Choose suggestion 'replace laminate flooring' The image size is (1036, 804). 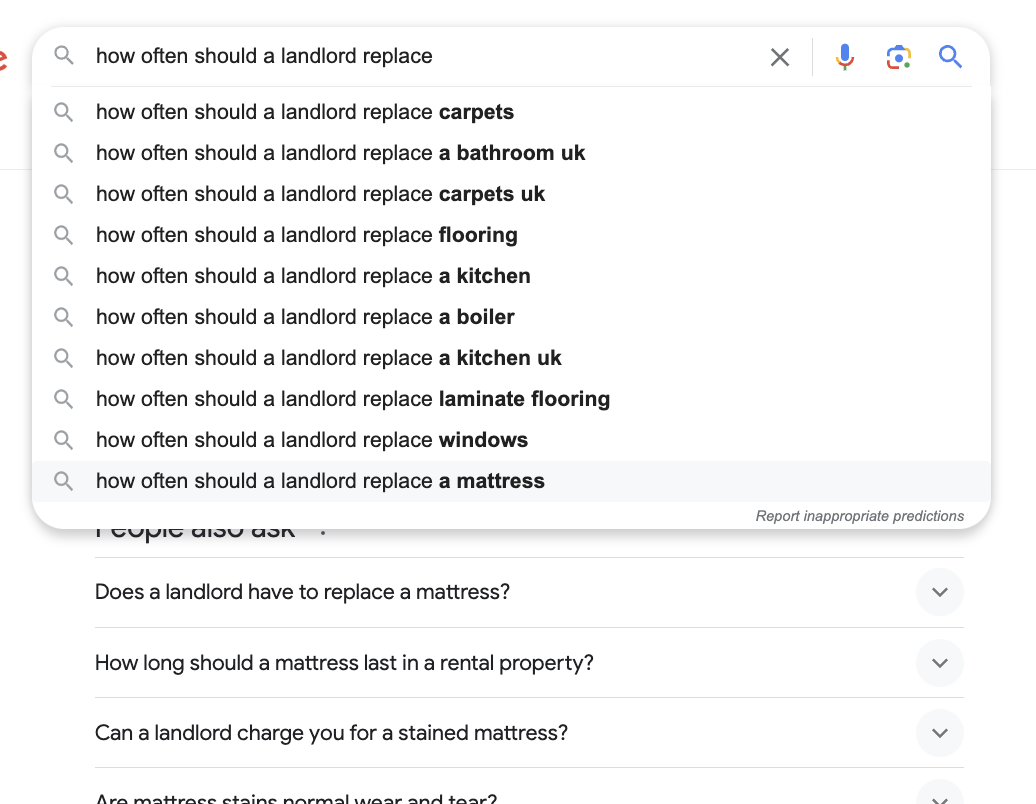[352, 399]
